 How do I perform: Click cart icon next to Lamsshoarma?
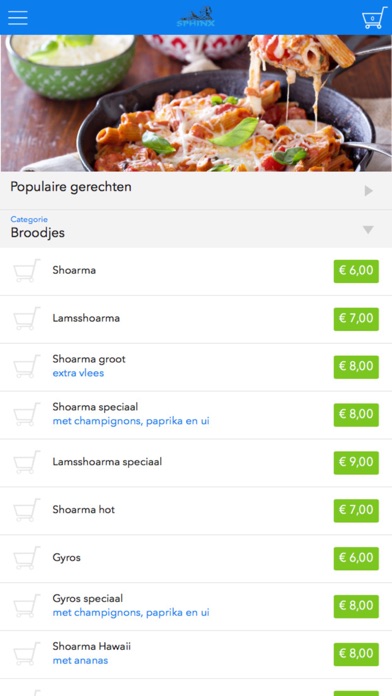[26, 318]
